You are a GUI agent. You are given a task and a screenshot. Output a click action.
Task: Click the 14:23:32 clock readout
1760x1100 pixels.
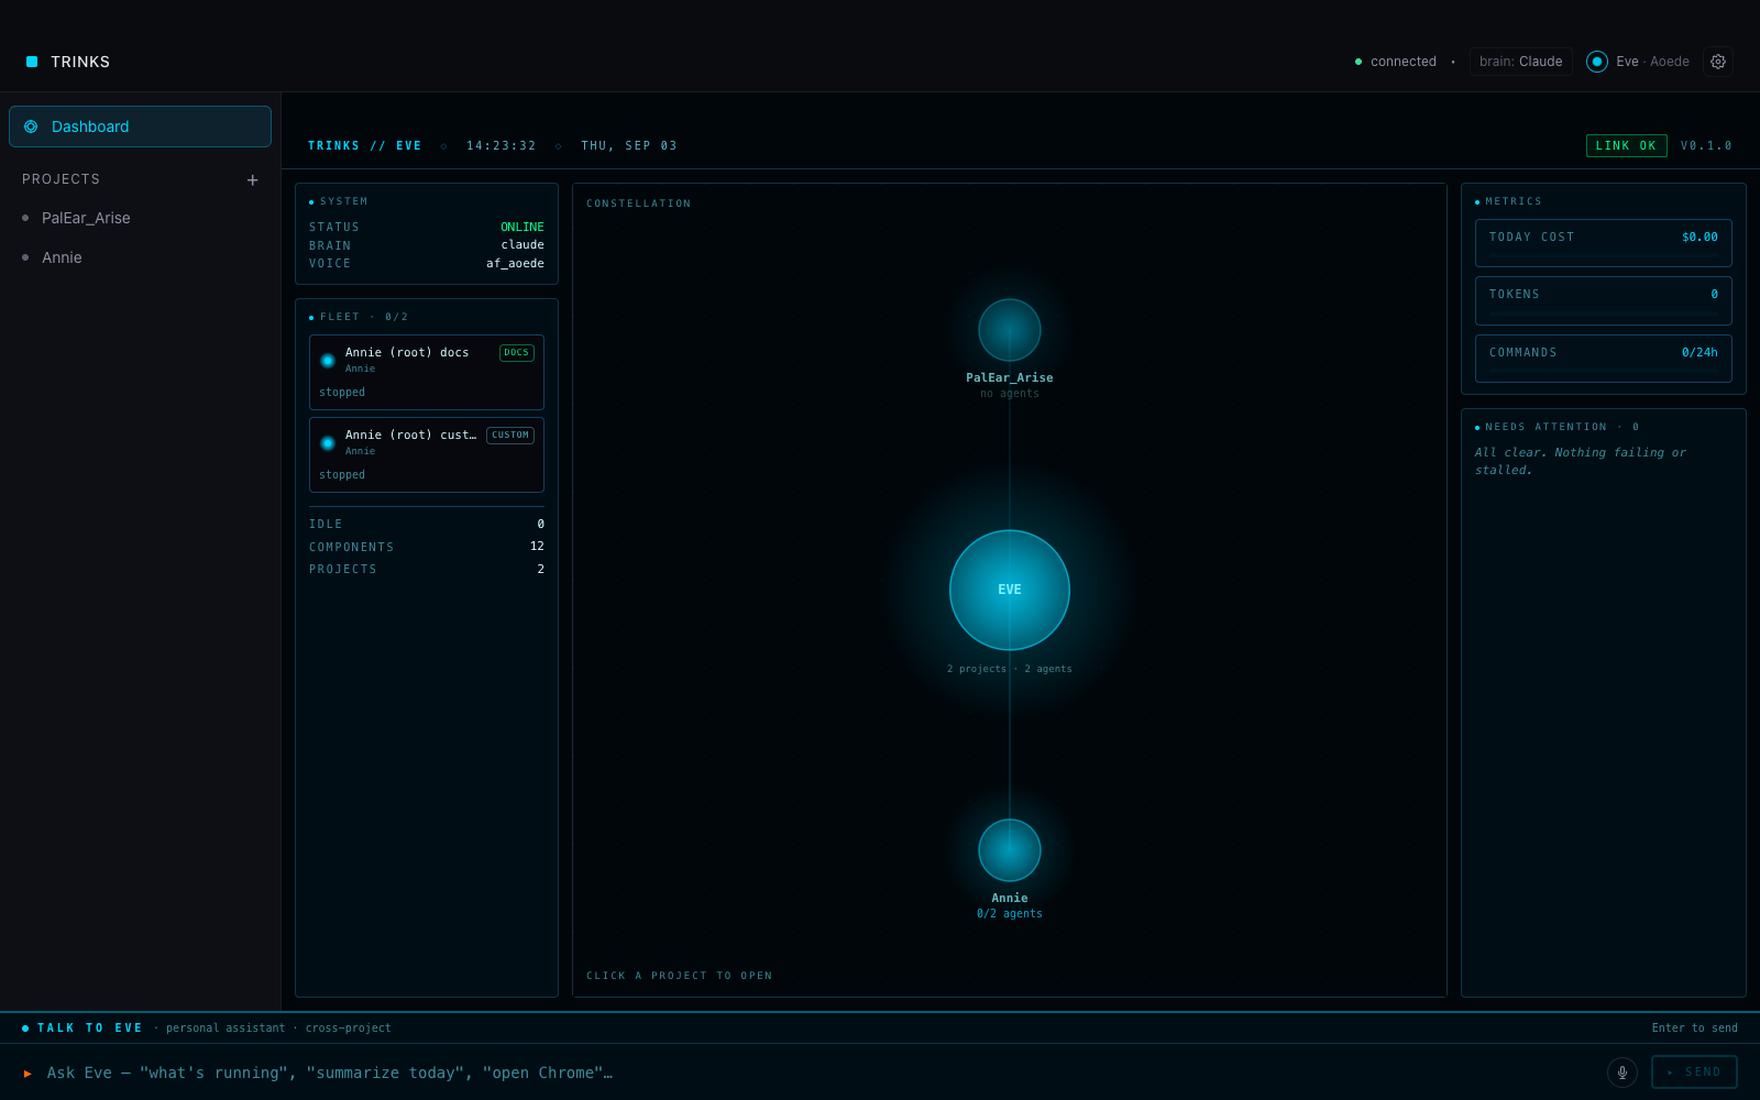(x=501, y=146)
